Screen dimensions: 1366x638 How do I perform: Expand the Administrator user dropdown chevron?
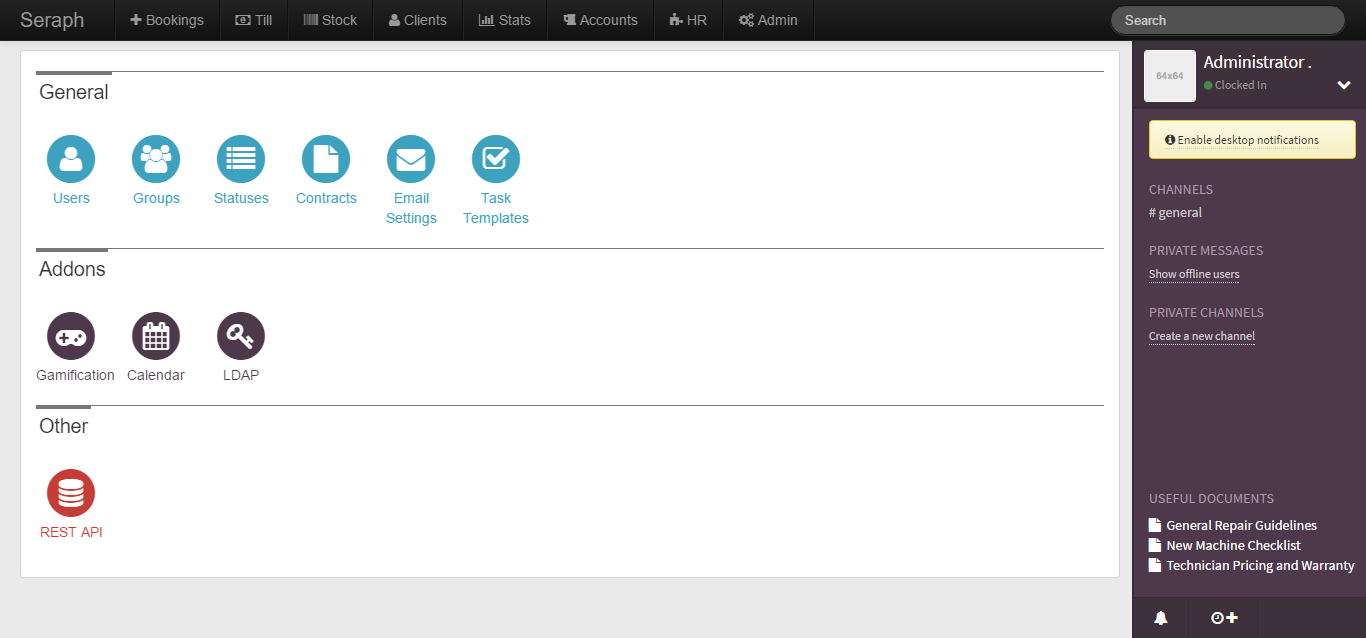click(x=1344, y=86)
